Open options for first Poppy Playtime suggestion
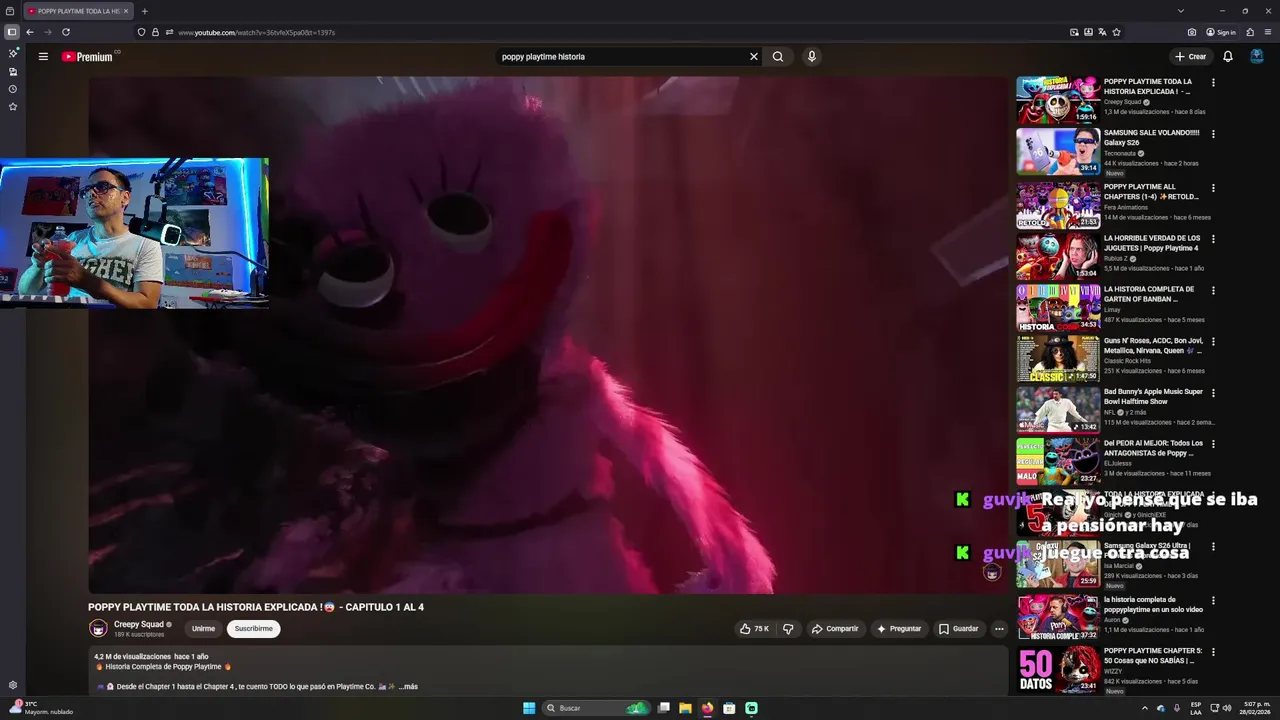 [1213, 82]
